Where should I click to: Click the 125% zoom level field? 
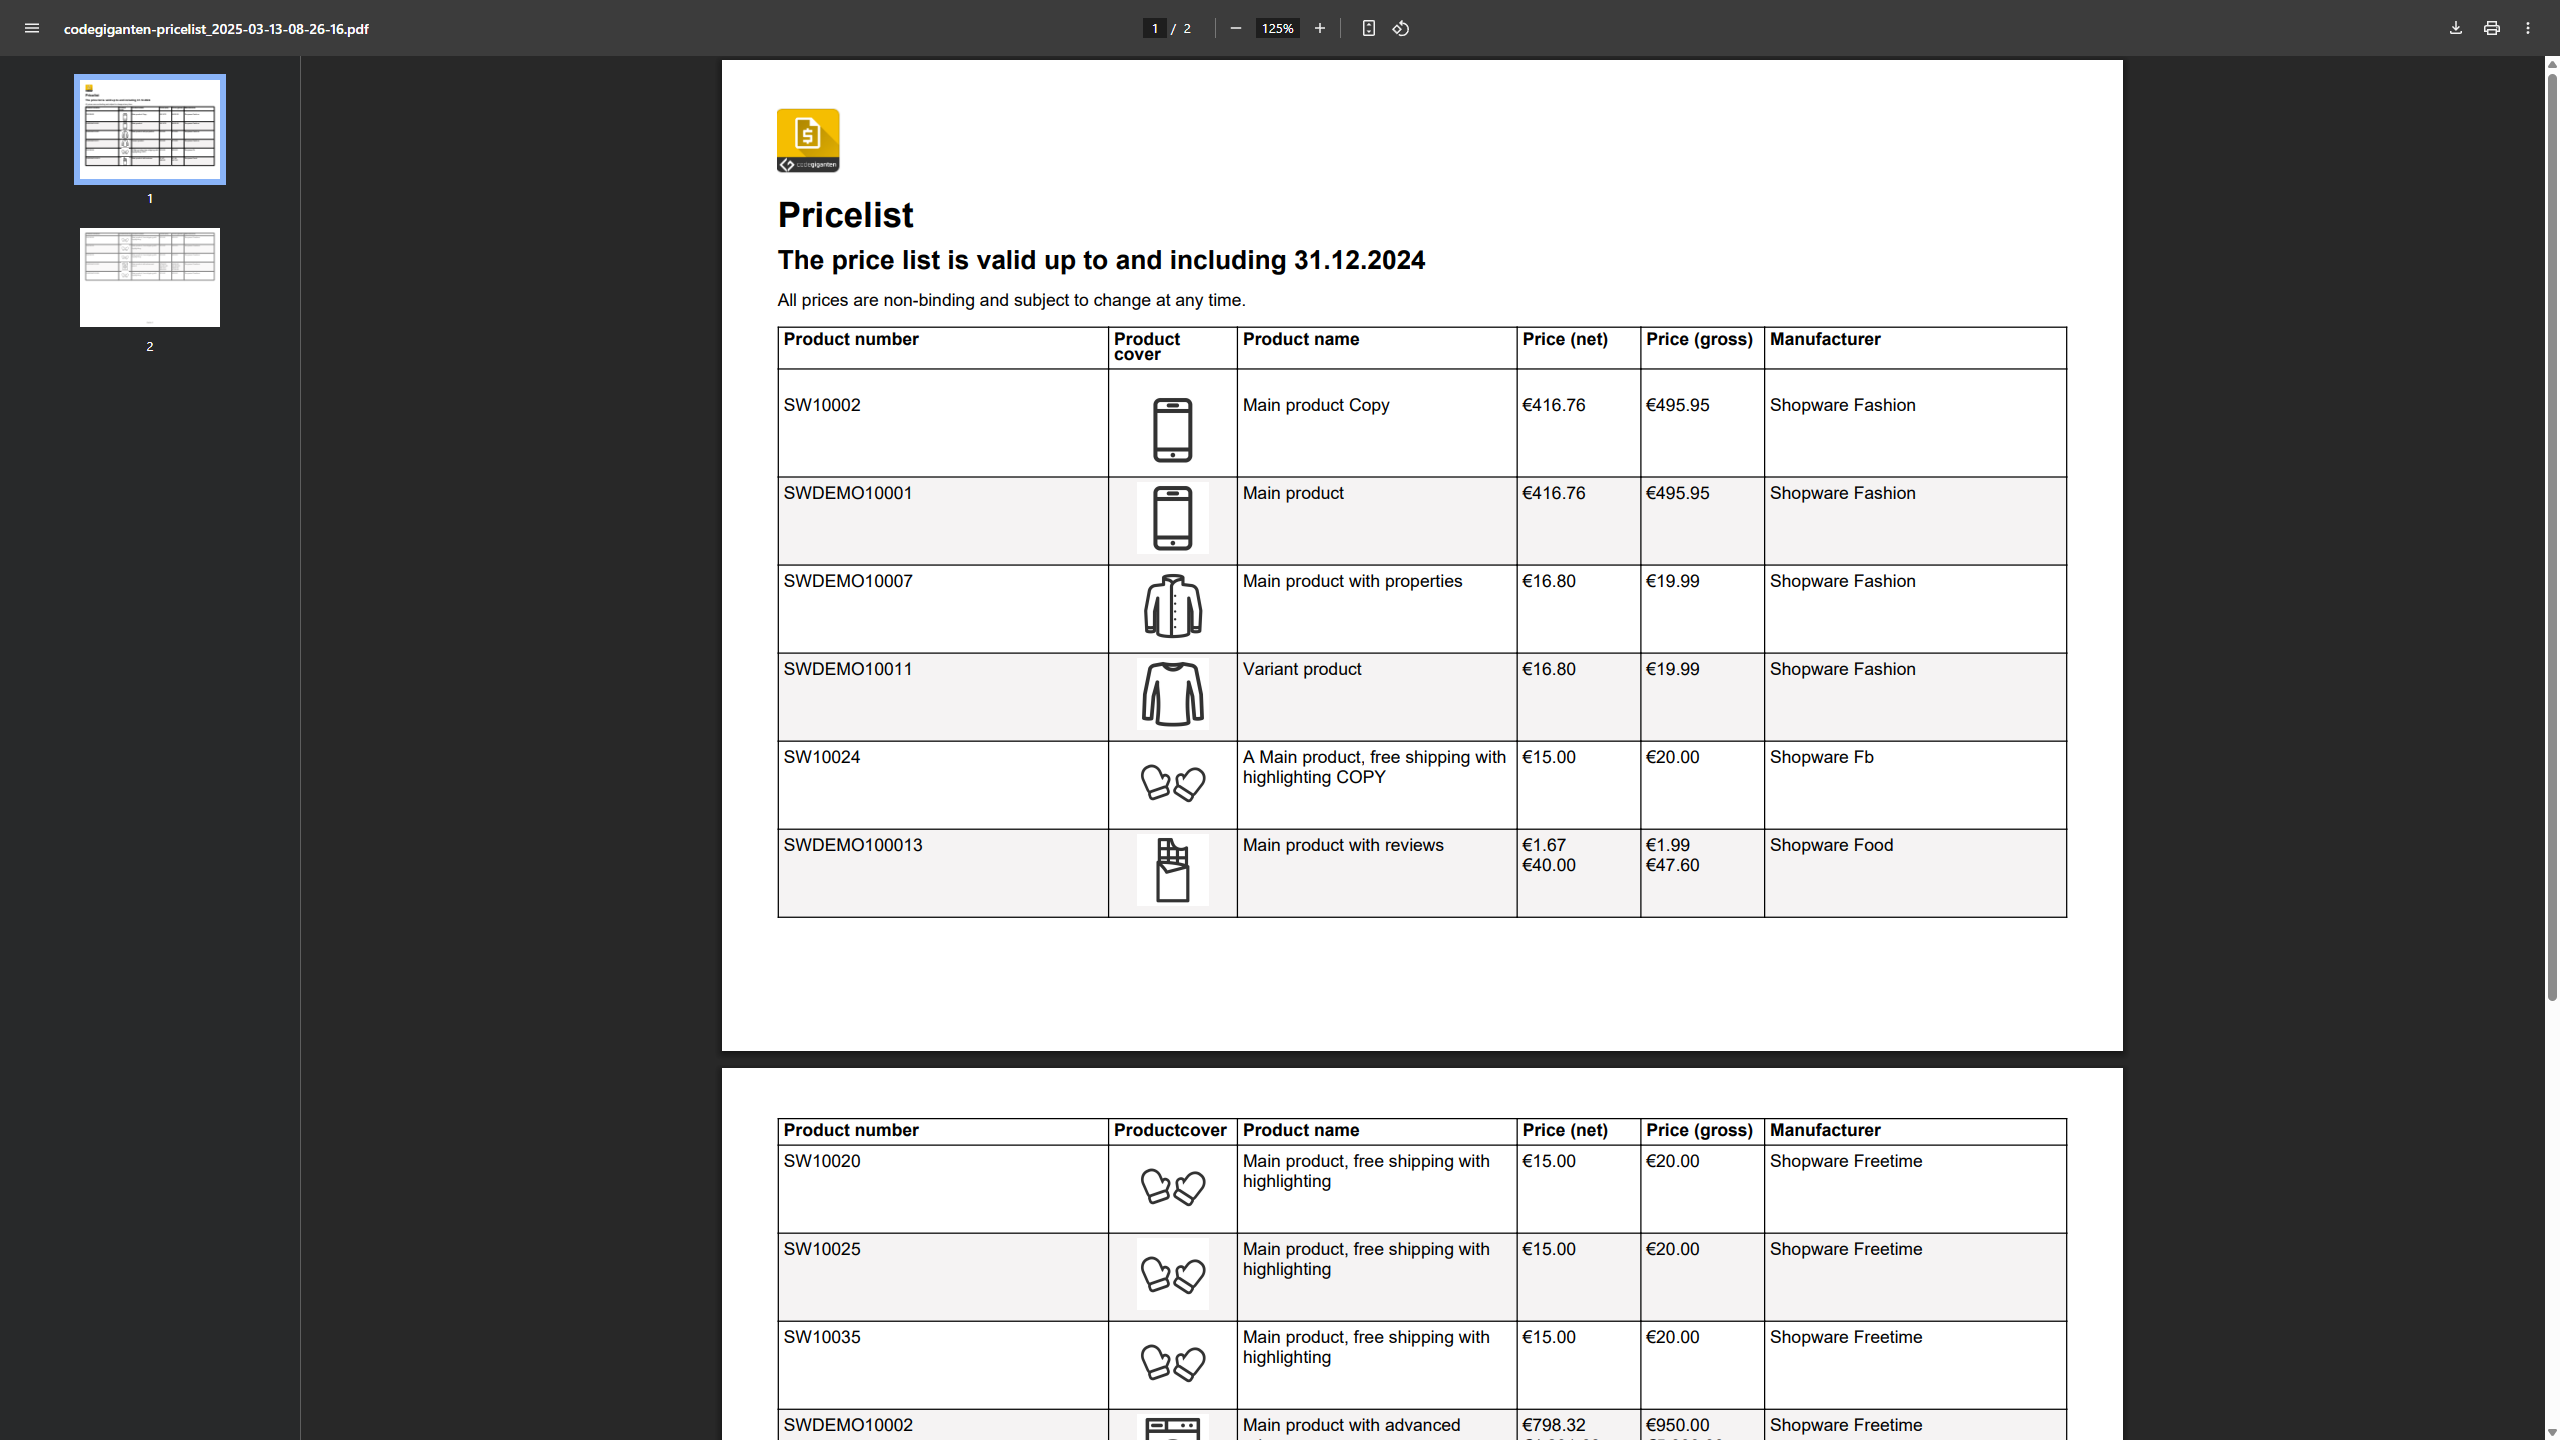click(x=1277, y=28)
